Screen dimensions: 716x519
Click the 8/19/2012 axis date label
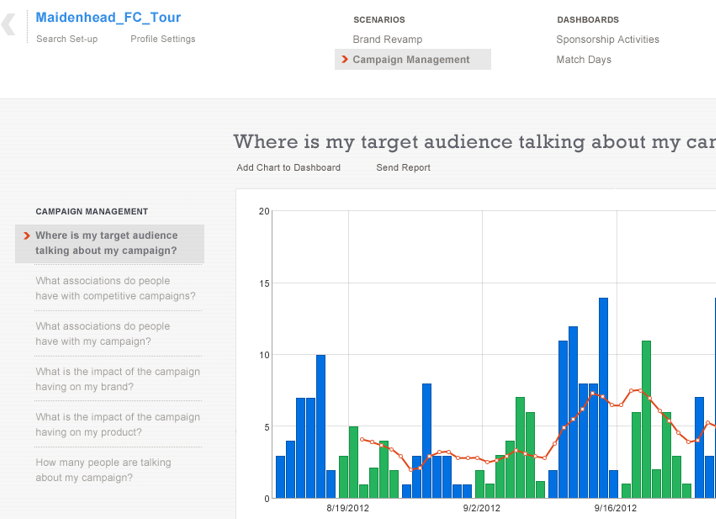pyautogui.click(x=347, y=508)
